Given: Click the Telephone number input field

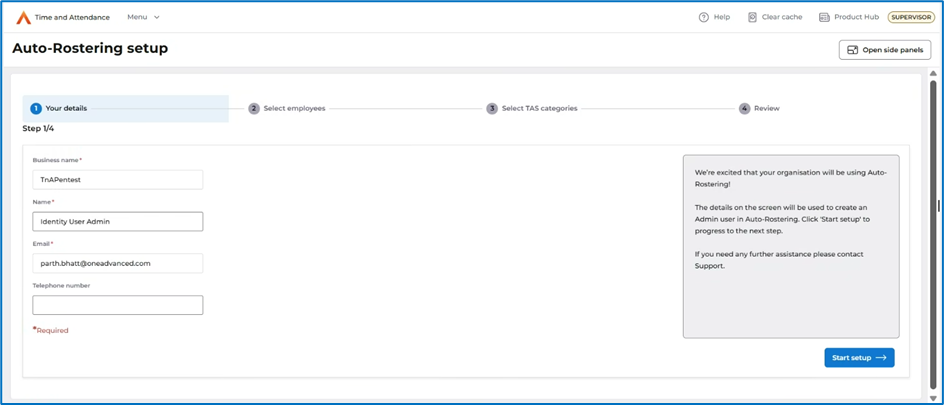Looking at the screenshot, I should point(117,305).
